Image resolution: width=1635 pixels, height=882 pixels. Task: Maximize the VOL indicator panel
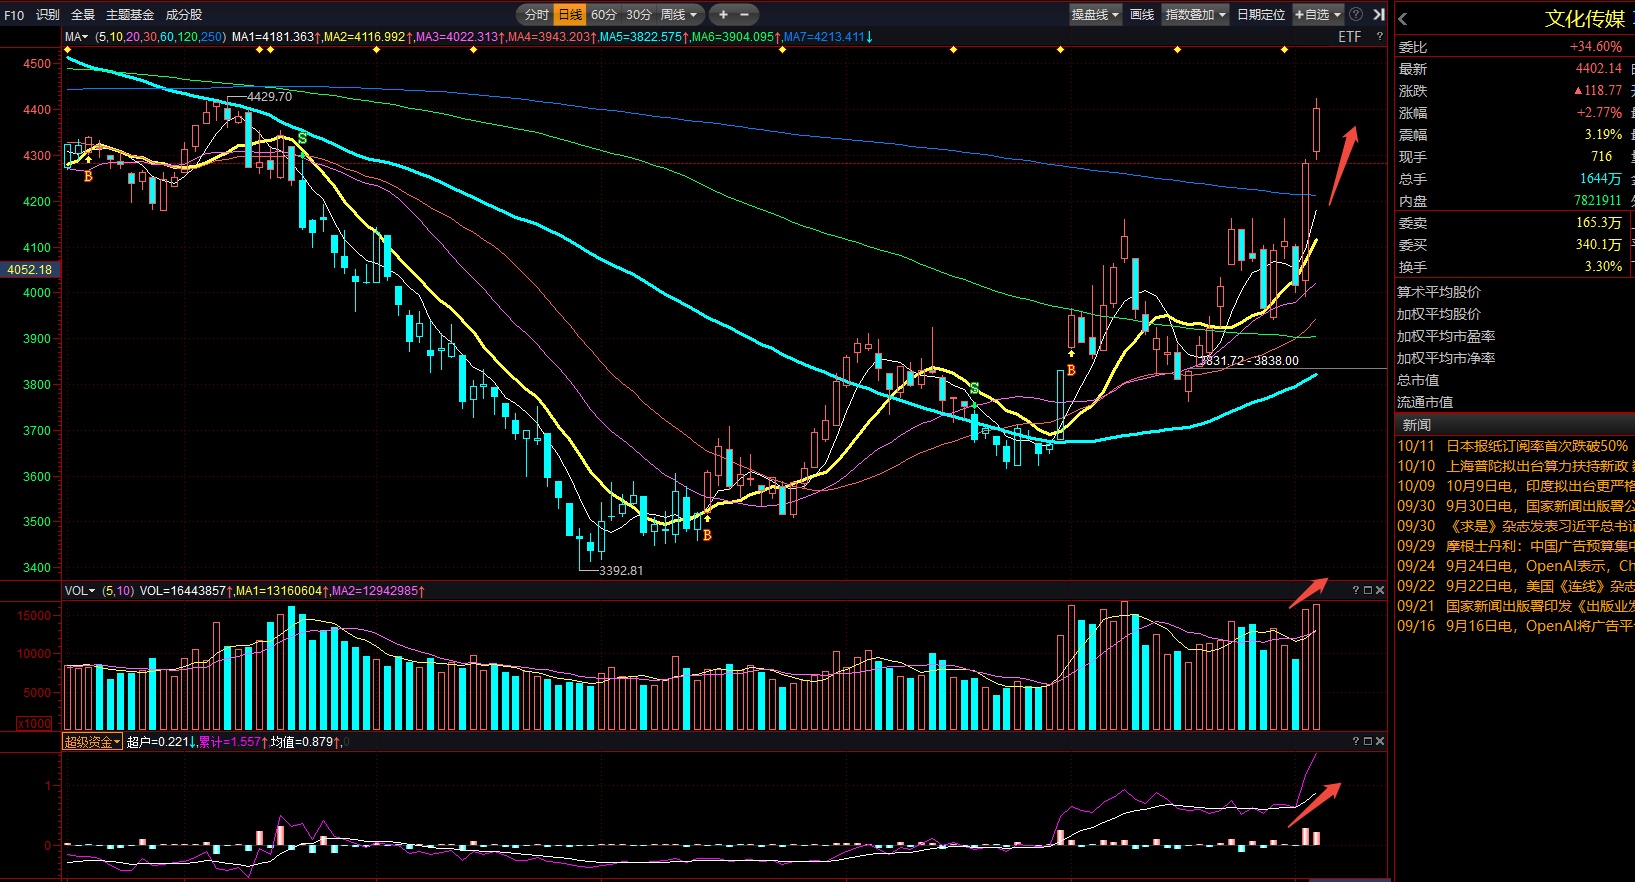[1368, 591]
